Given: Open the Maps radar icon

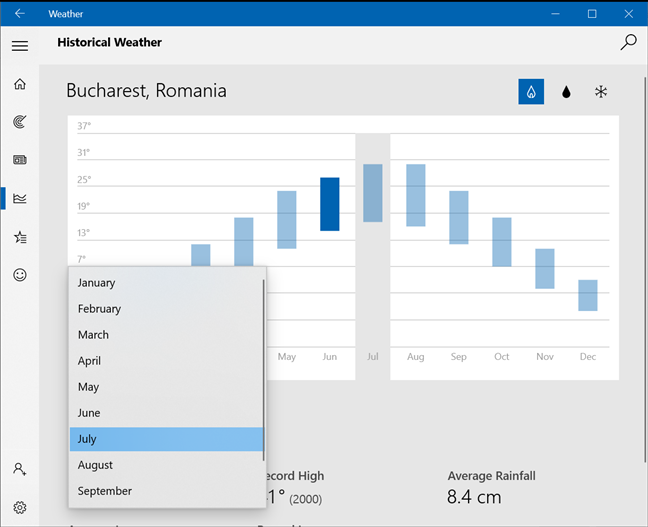Looking at the screenshot, I should point(19,122).
